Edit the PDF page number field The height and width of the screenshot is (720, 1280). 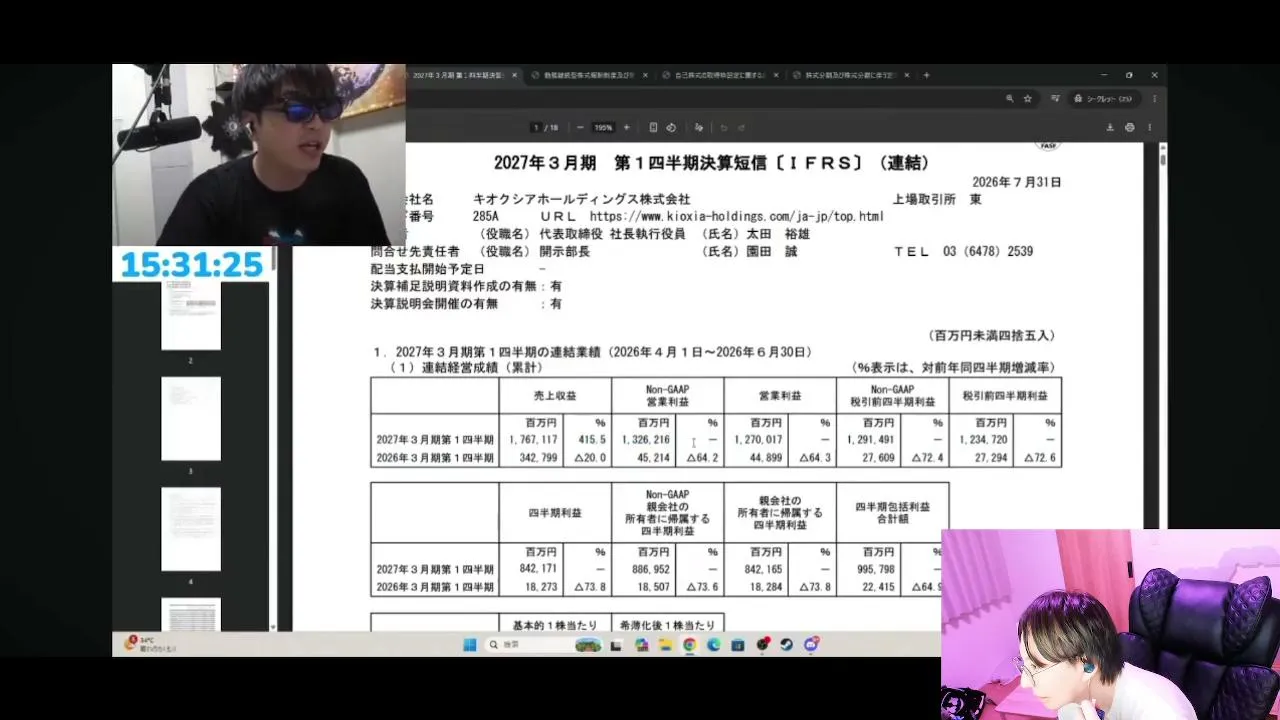click(x=537, y=128)
